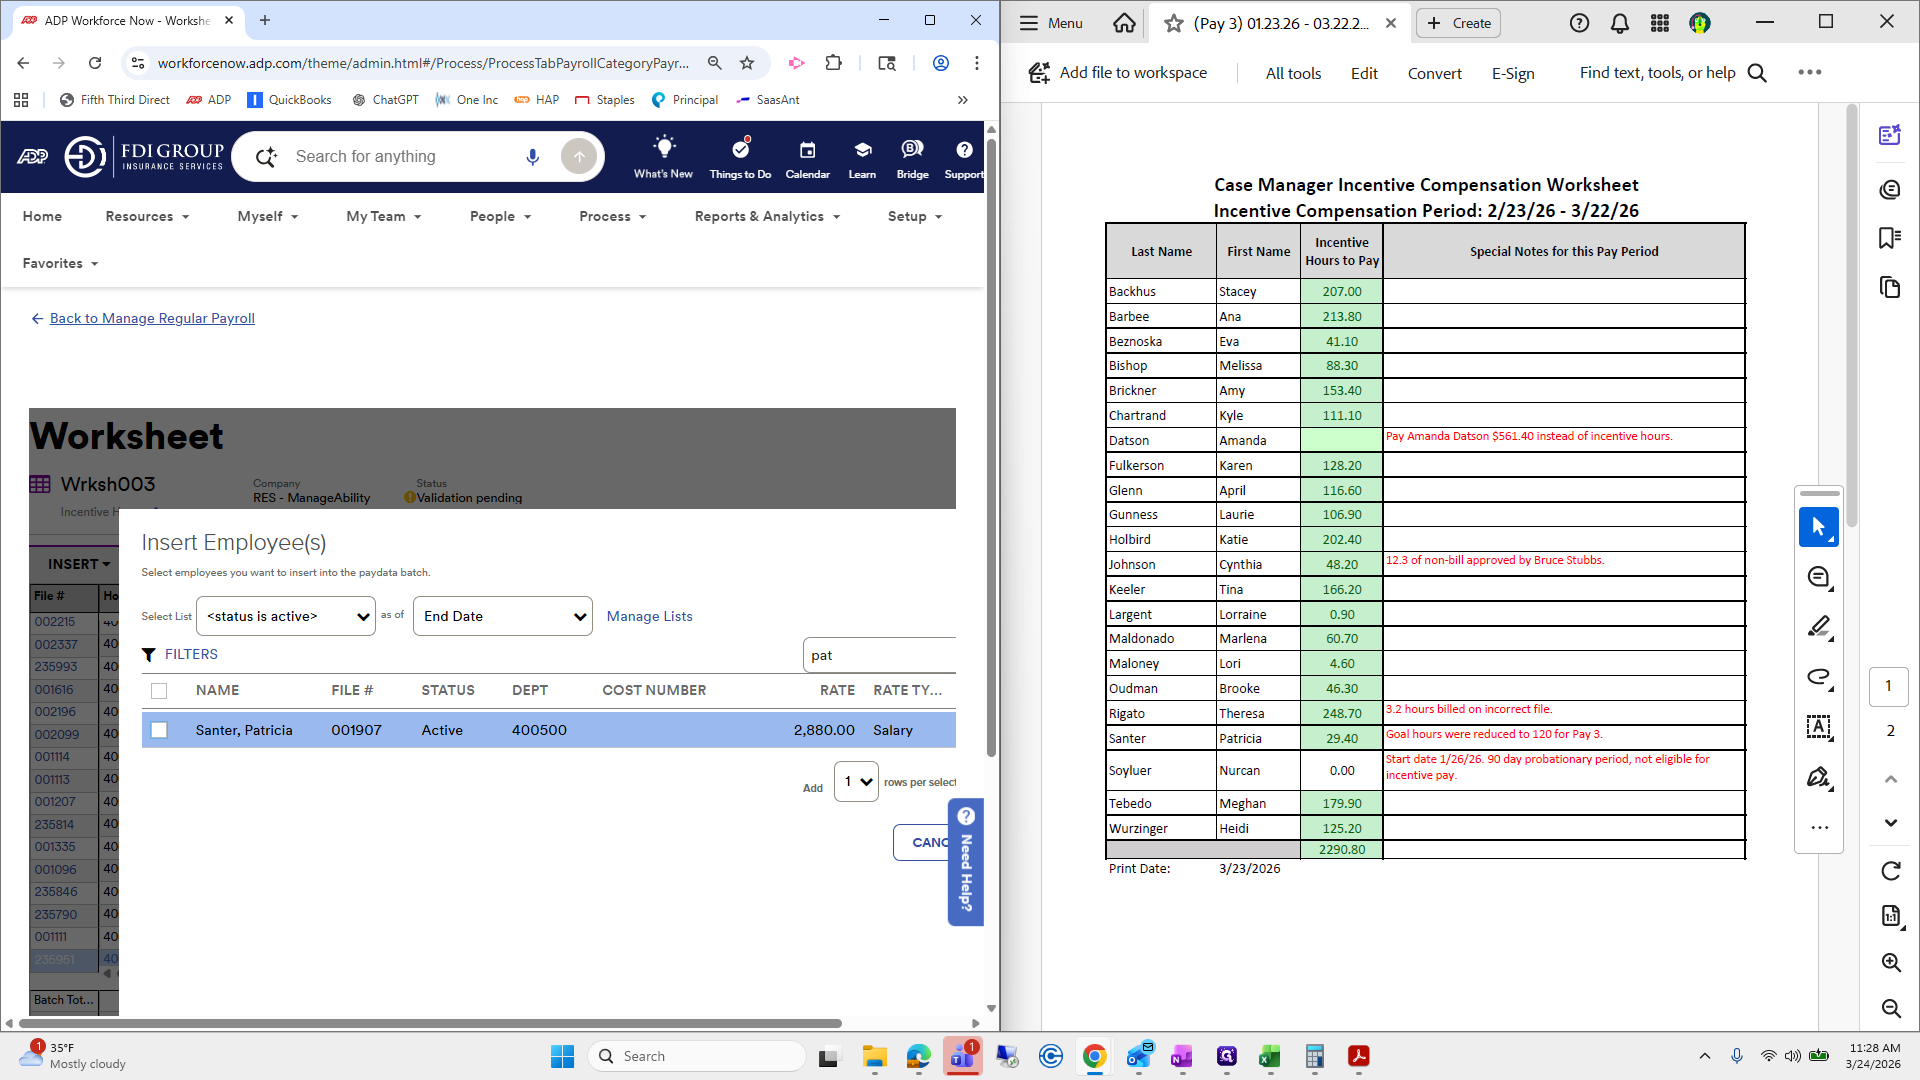Toggle the select-all checkbox in NAME header

159,690
